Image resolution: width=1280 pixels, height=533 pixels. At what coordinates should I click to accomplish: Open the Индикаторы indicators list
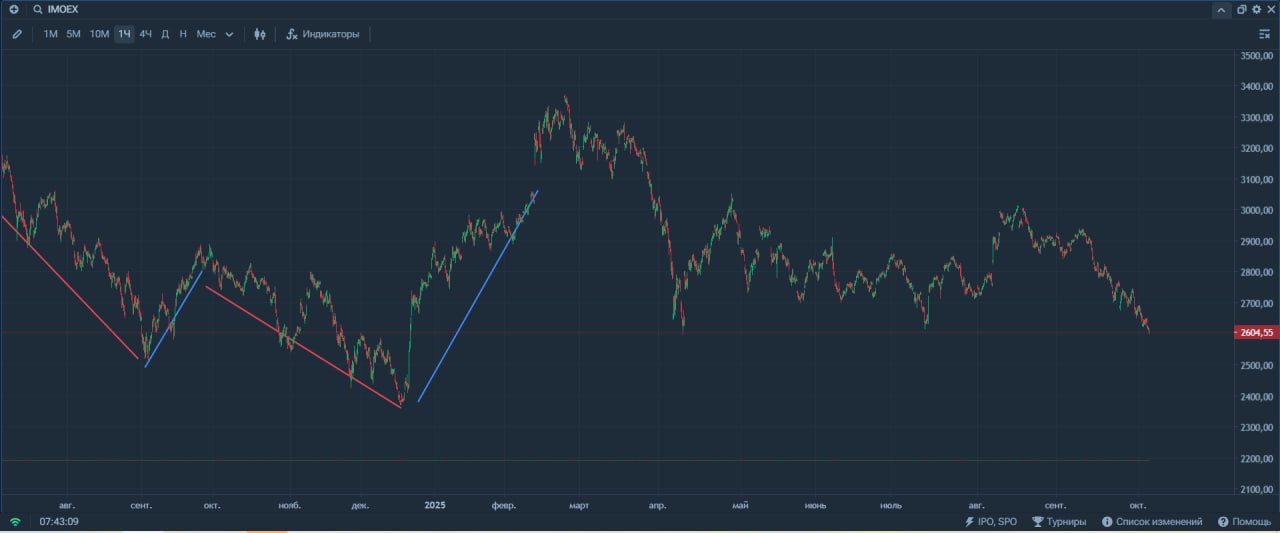click(322, 34)
